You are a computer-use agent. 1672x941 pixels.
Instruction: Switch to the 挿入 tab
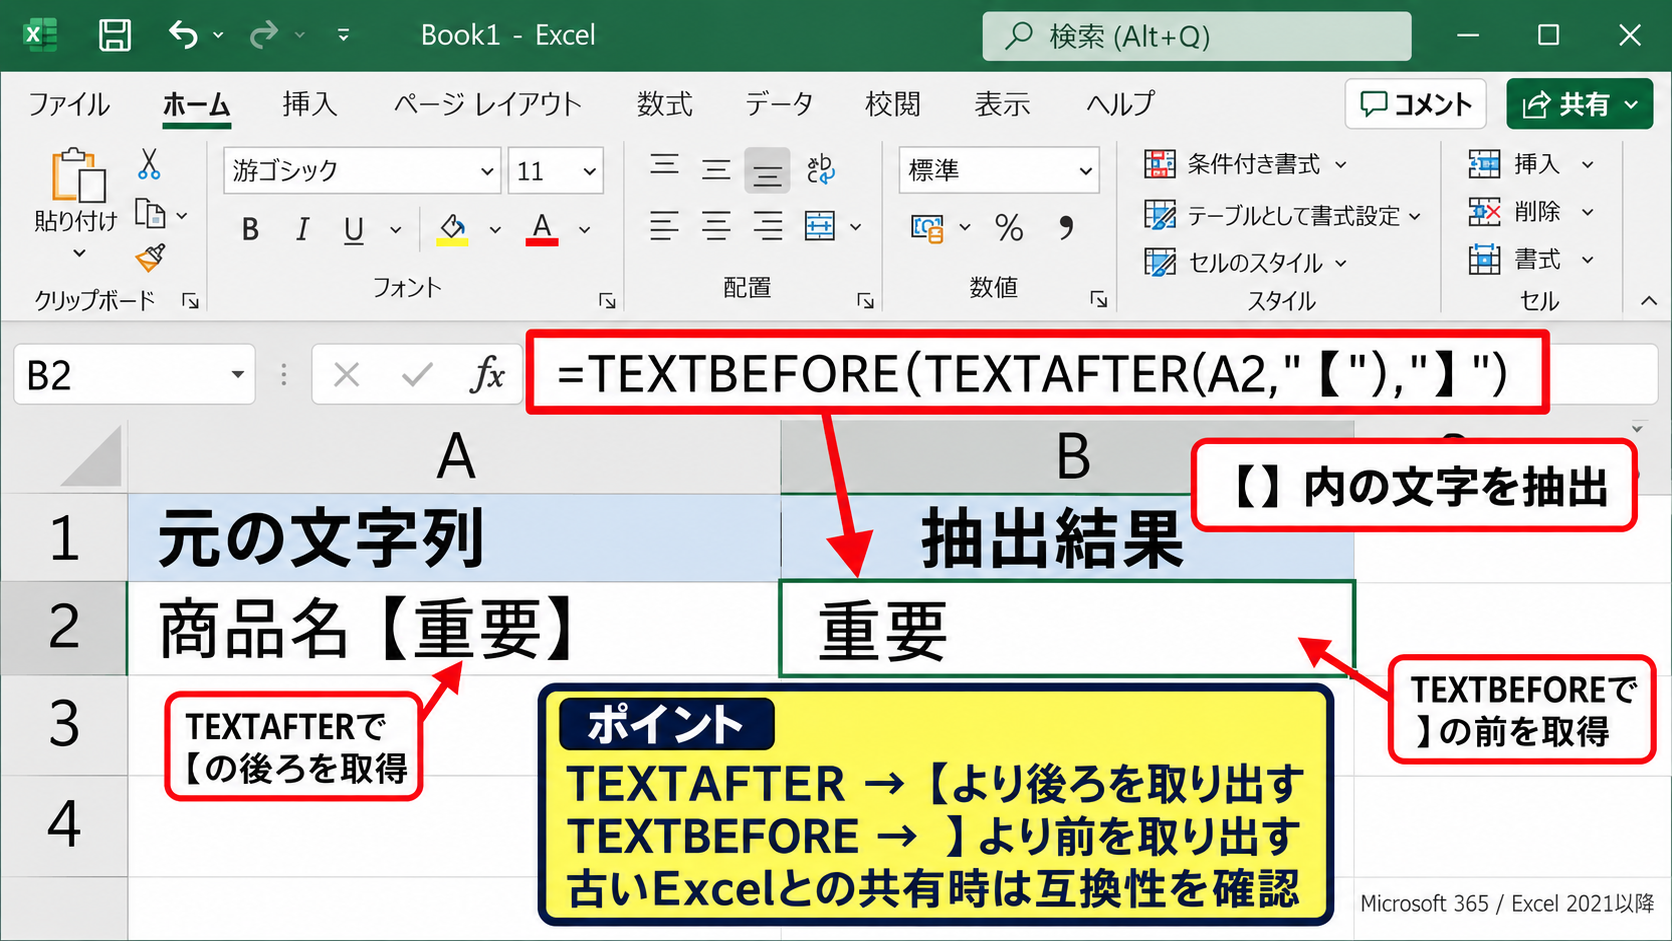tap(309, 104)
